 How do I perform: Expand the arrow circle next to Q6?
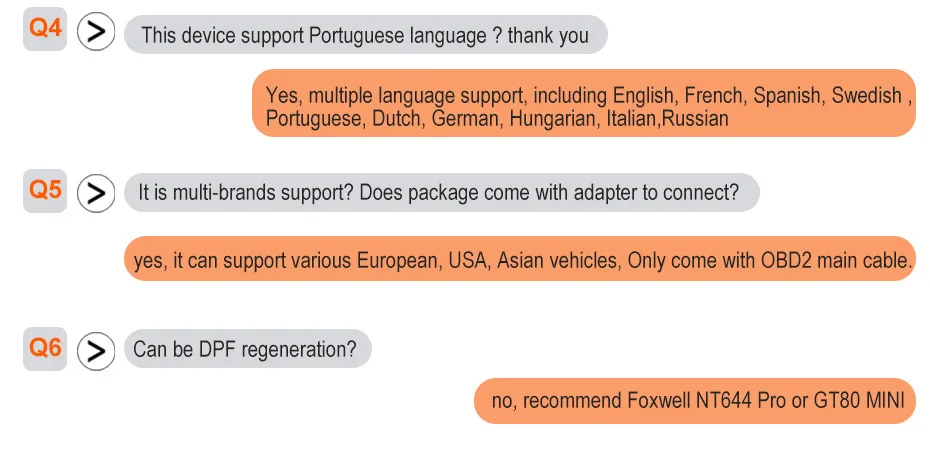click(96, 352)
